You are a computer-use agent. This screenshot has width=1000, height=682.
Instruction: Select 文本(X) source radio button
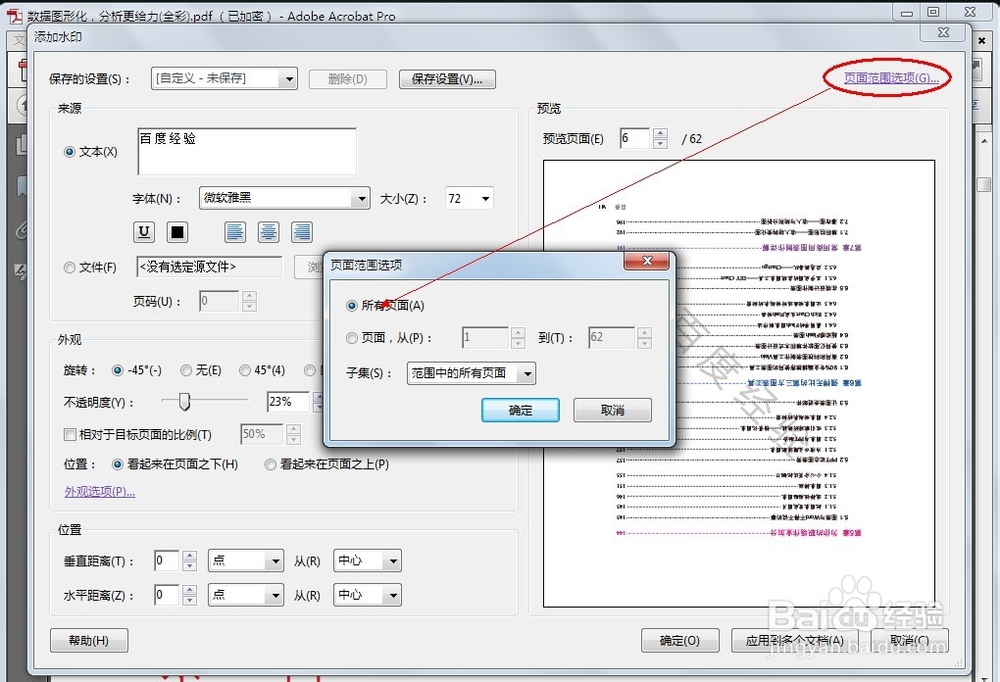[x=70, y=152]
